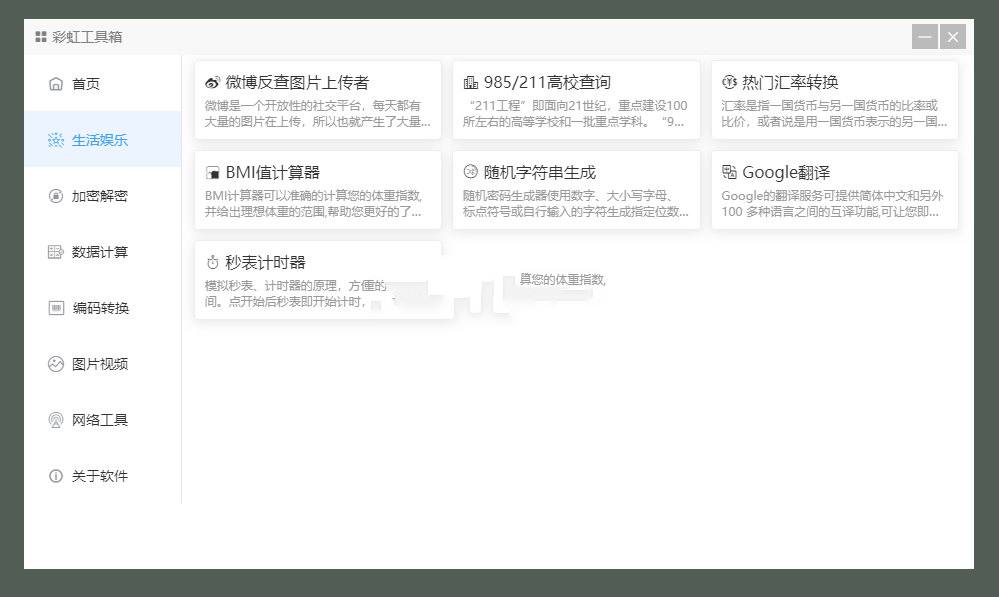Select the 首页 home icon in sidebar
The image size is (999, 597).
55,84
